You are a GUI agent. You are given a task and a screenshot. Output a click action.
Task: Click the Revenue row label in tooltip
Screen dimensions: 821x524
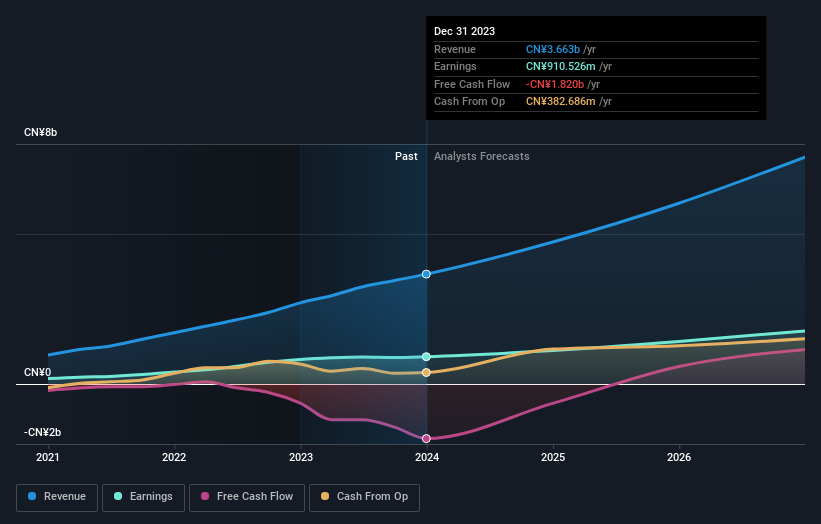click(455, 49)
